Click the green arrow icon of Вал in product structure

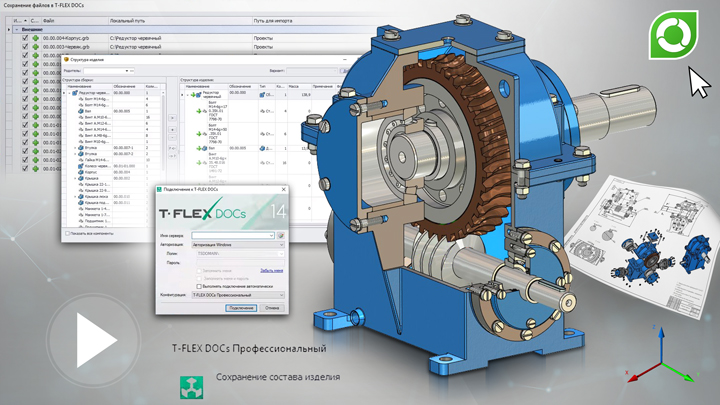199,148
